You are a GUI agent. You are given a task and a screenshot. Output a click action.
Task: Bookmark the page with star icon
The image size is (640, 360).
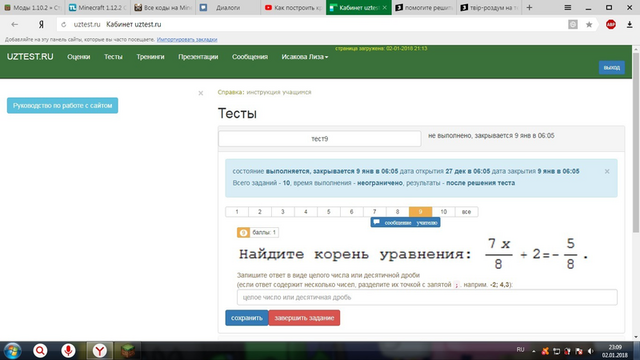(x=589, y=24)
